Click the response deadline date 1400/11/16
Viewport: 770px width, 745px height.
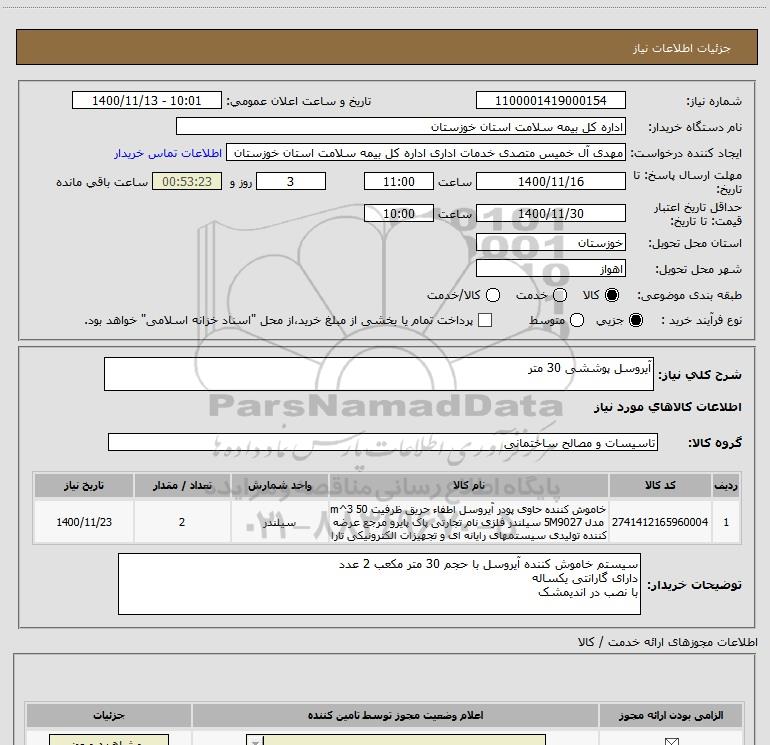tap(550, 181)
